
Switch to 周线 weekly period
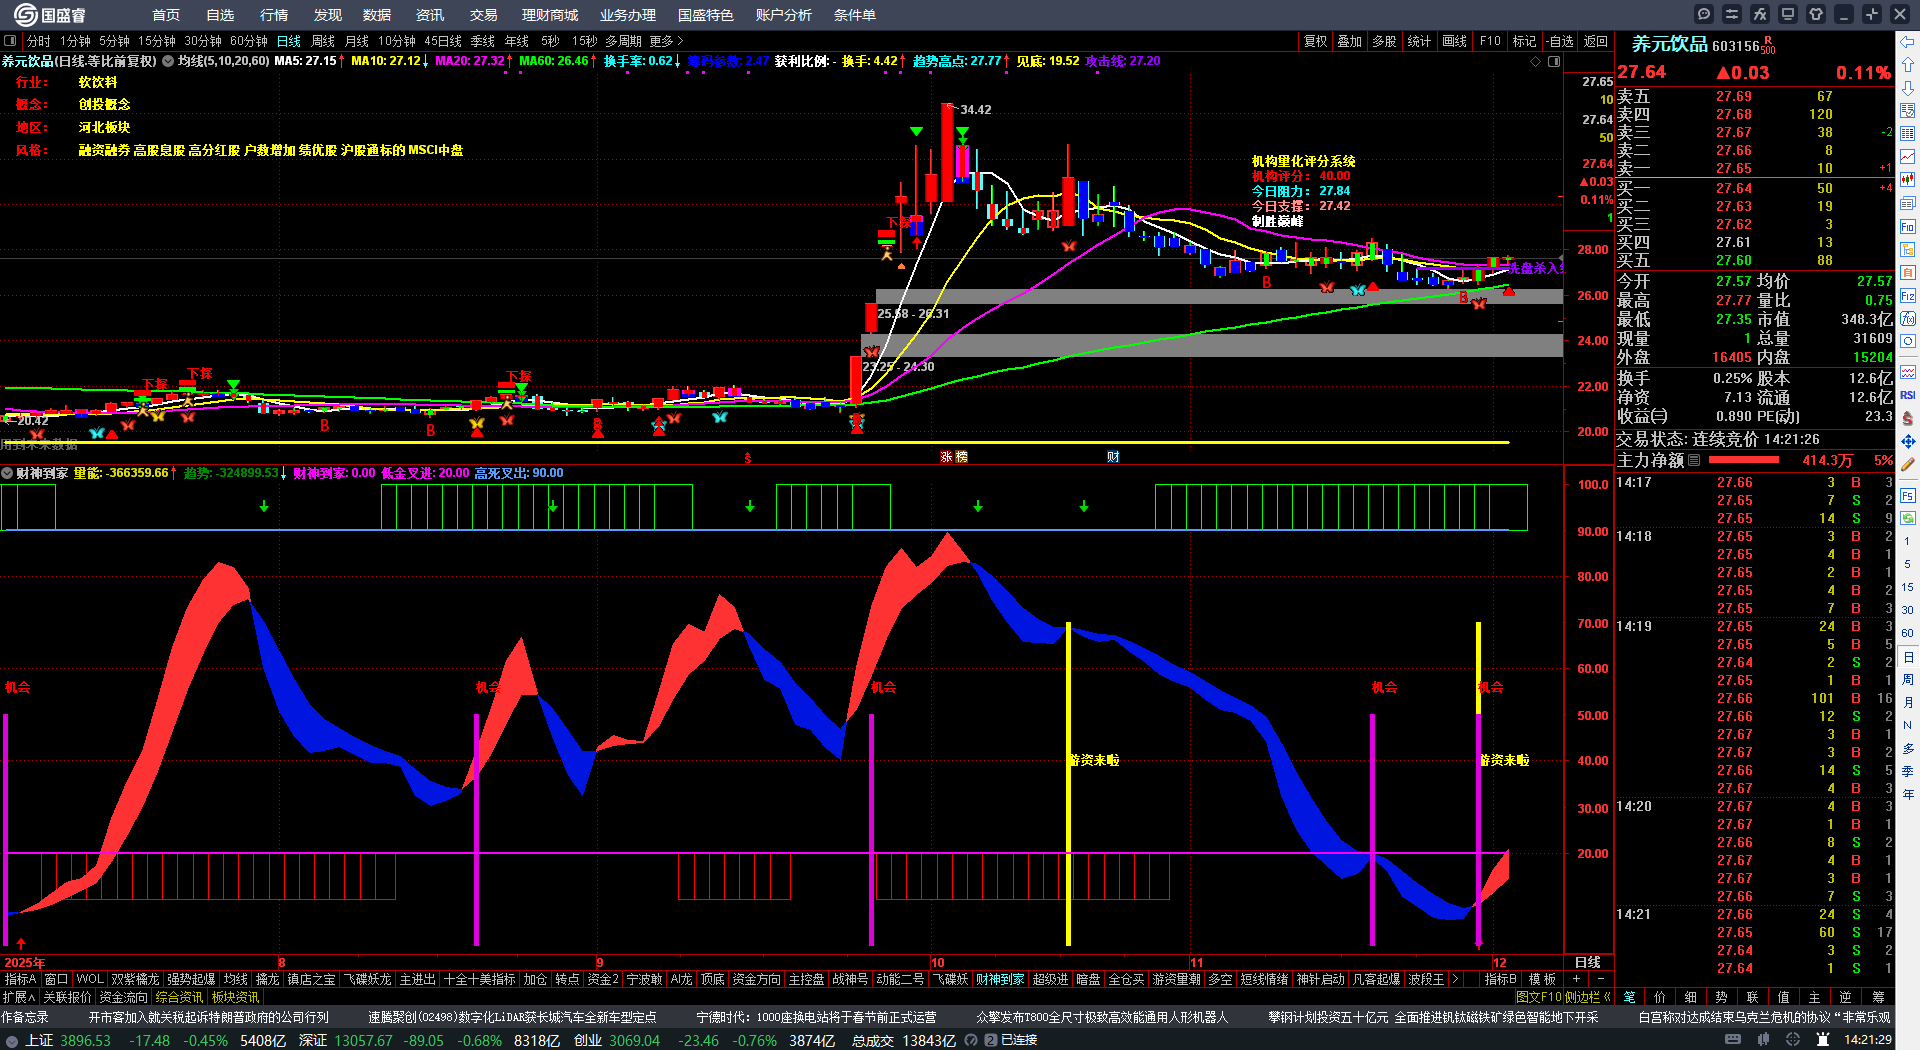coord(323,41)
